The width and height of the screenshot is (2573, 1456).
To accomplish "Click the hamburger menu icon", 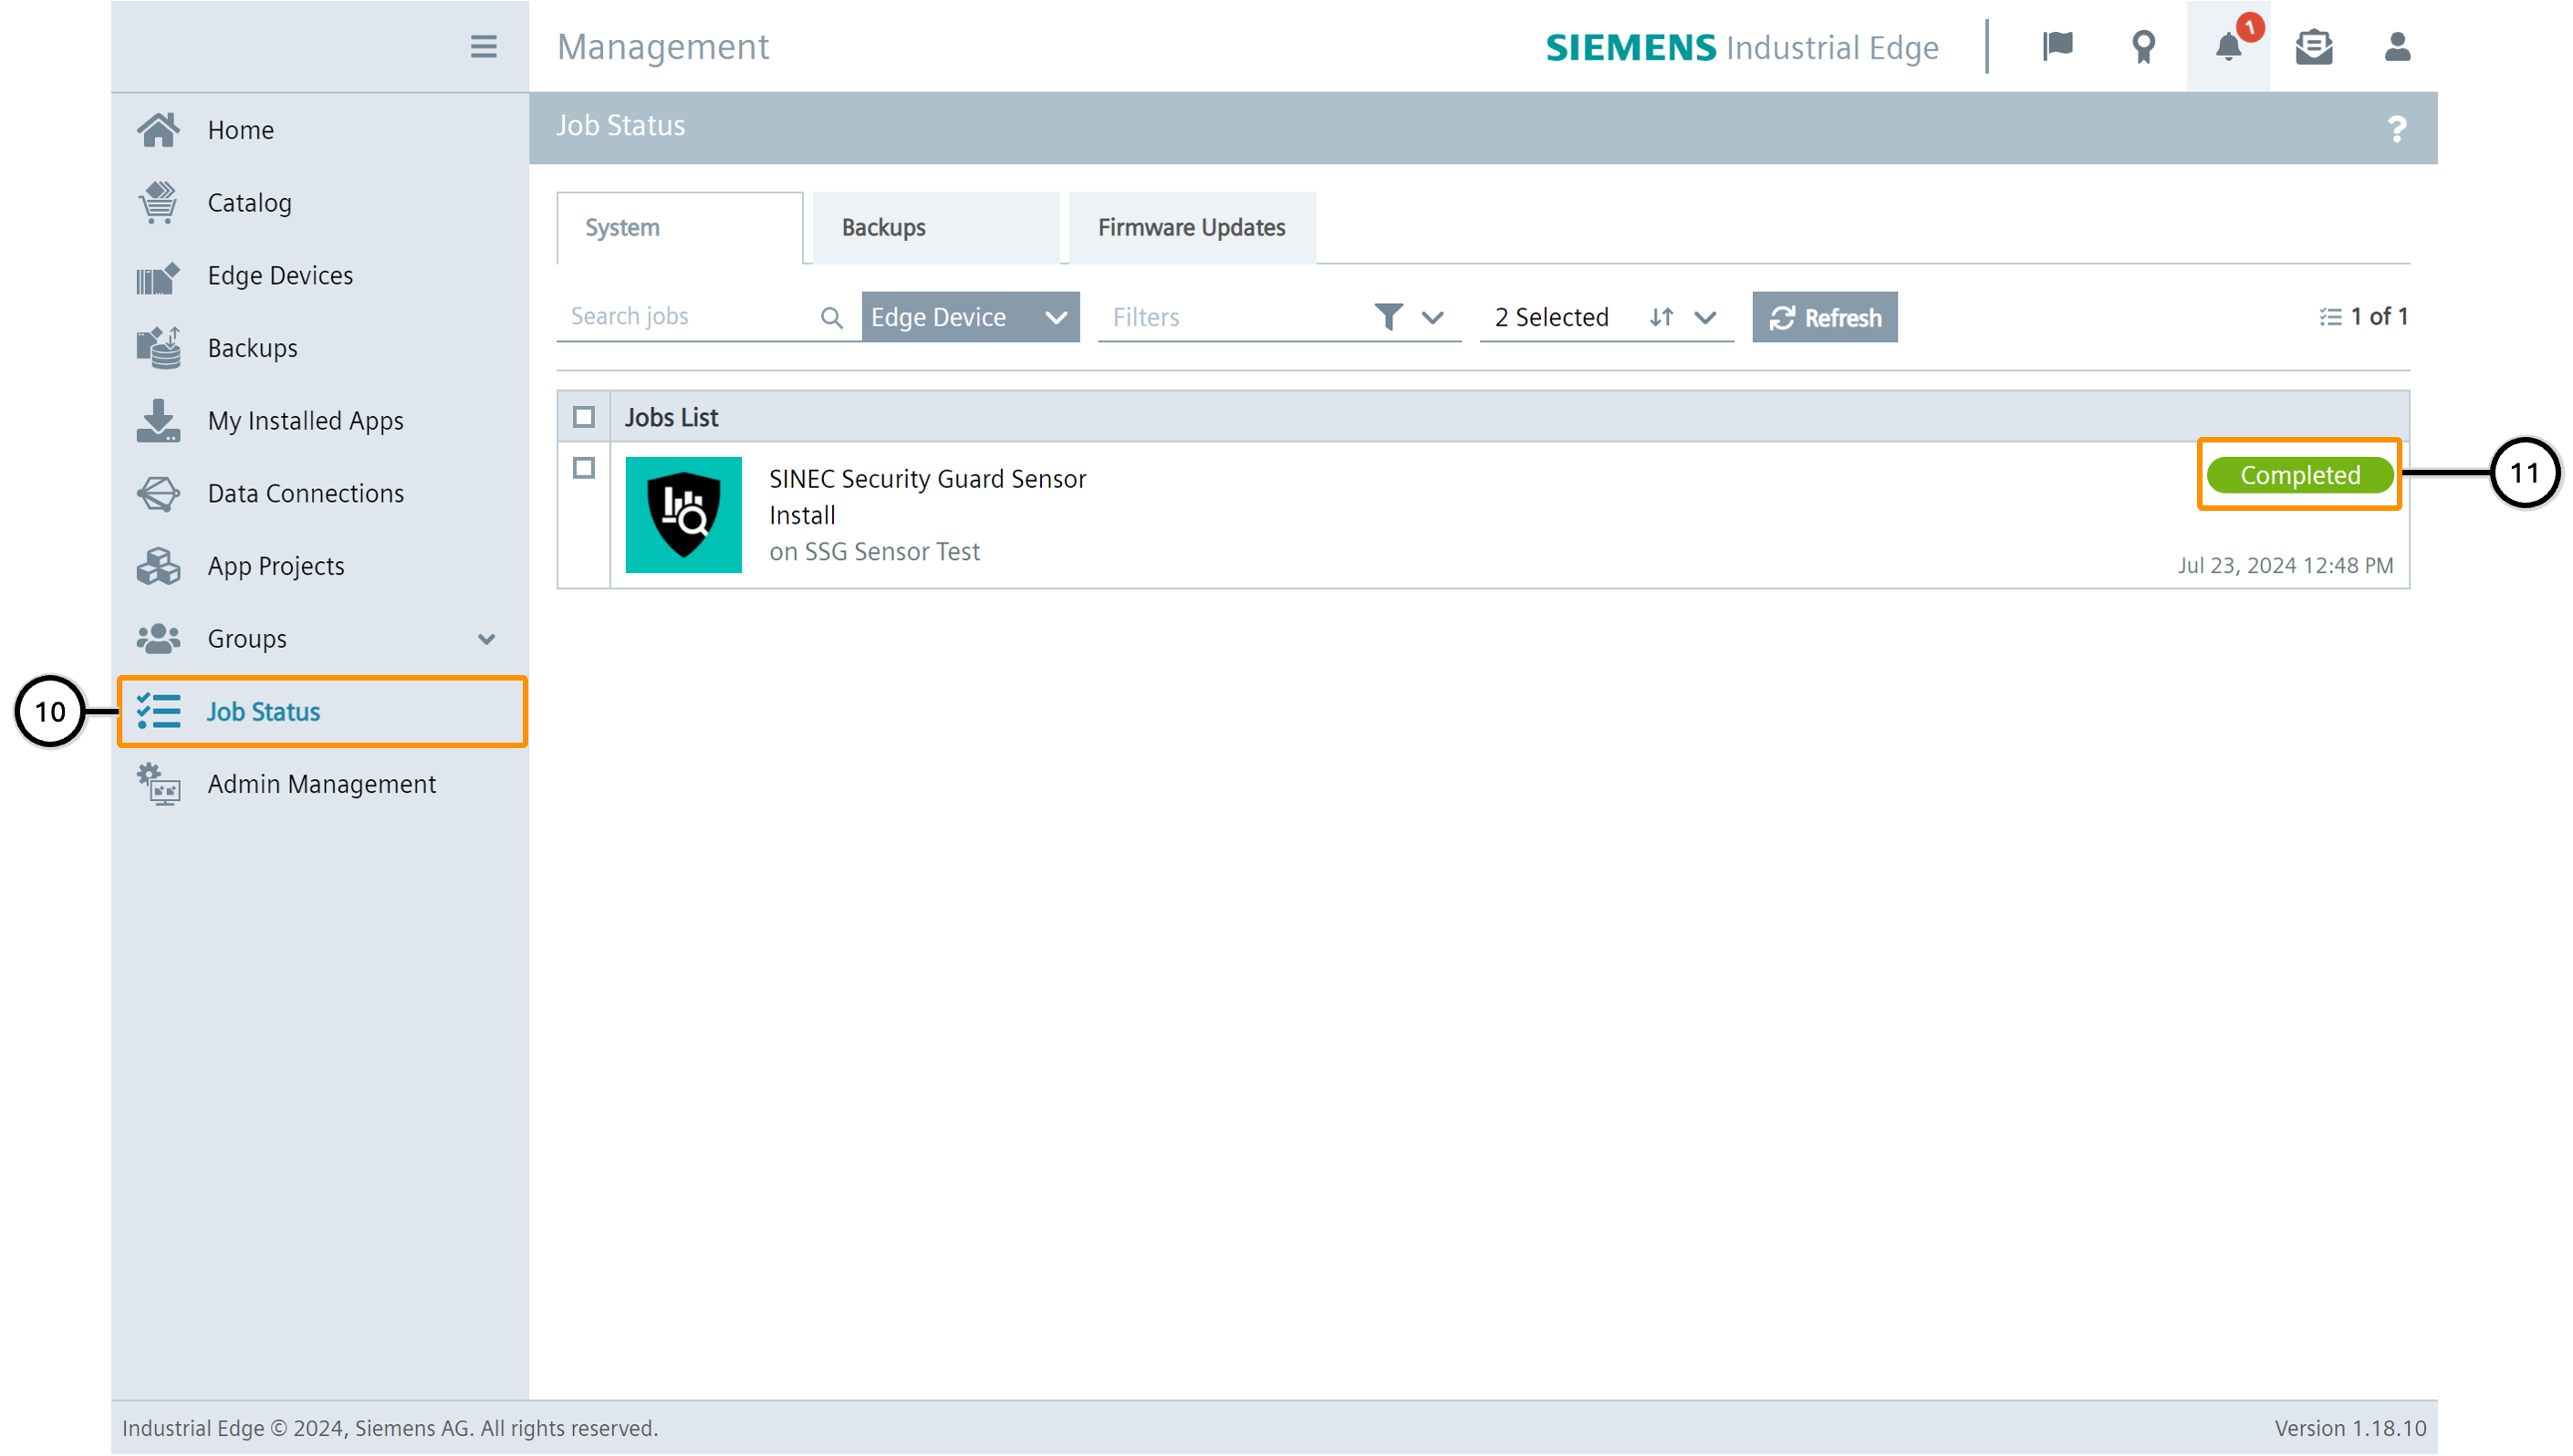I will [x=483, y=46].
